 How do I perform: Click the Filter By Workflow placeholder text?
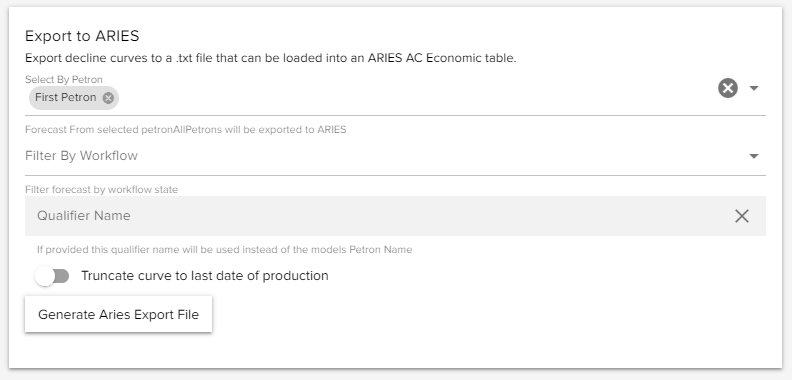point(81,156)
